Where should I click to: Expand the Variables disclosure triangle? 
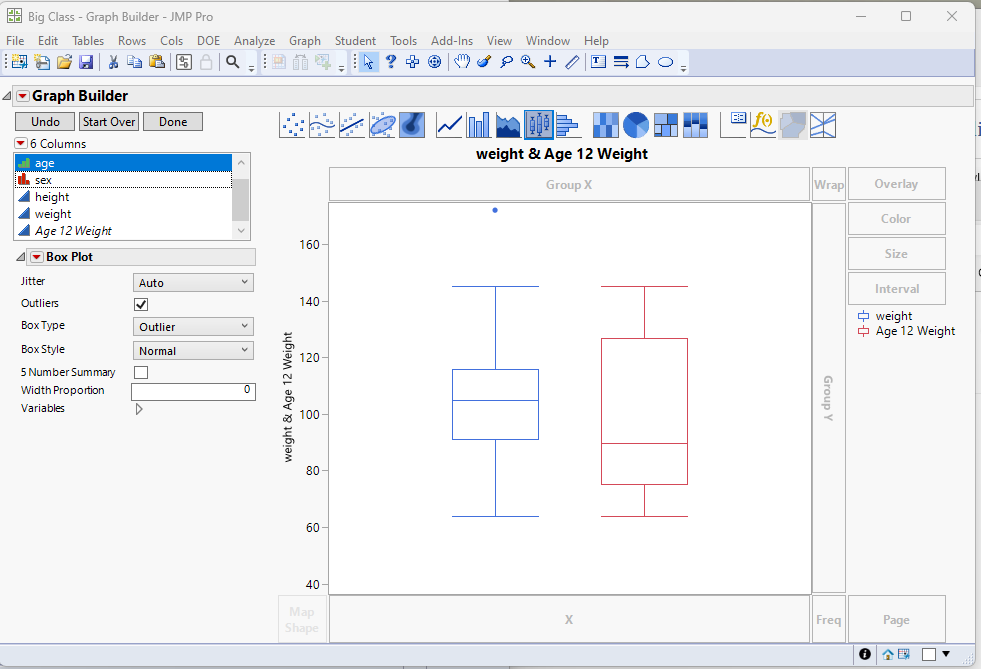139,409
